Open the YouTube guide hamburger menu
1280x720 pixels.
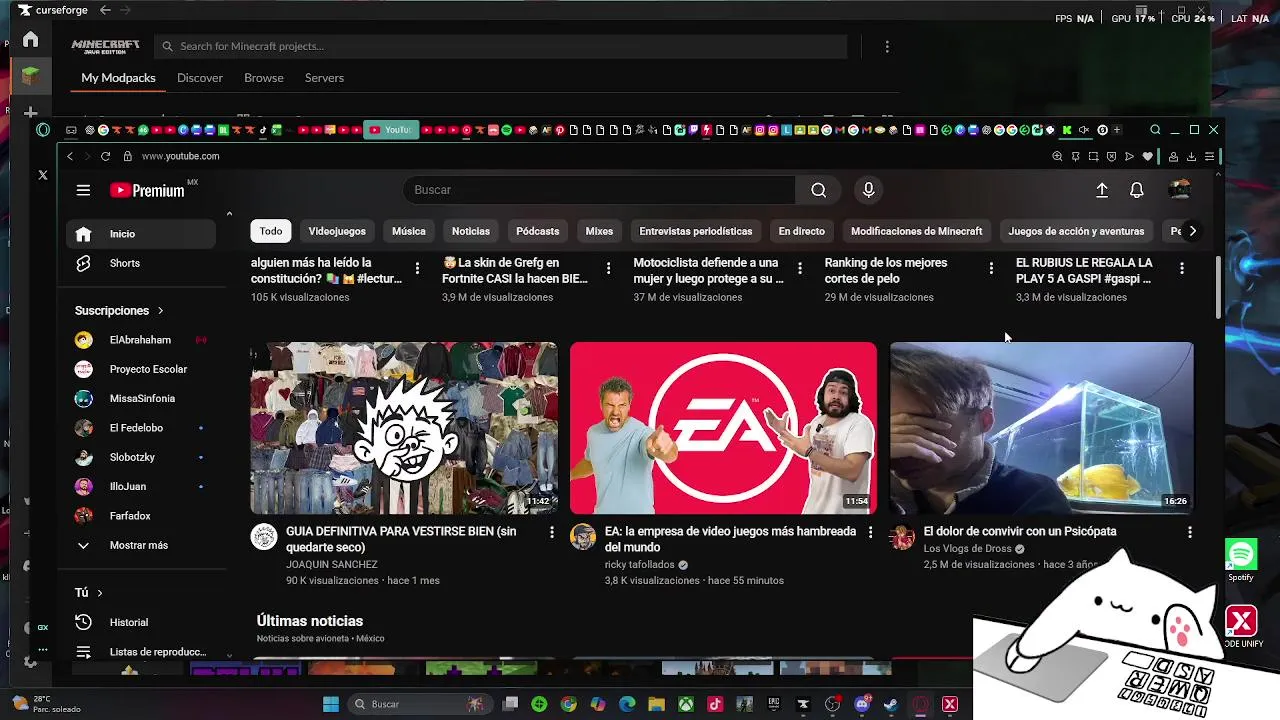click(x=83, y=190)
